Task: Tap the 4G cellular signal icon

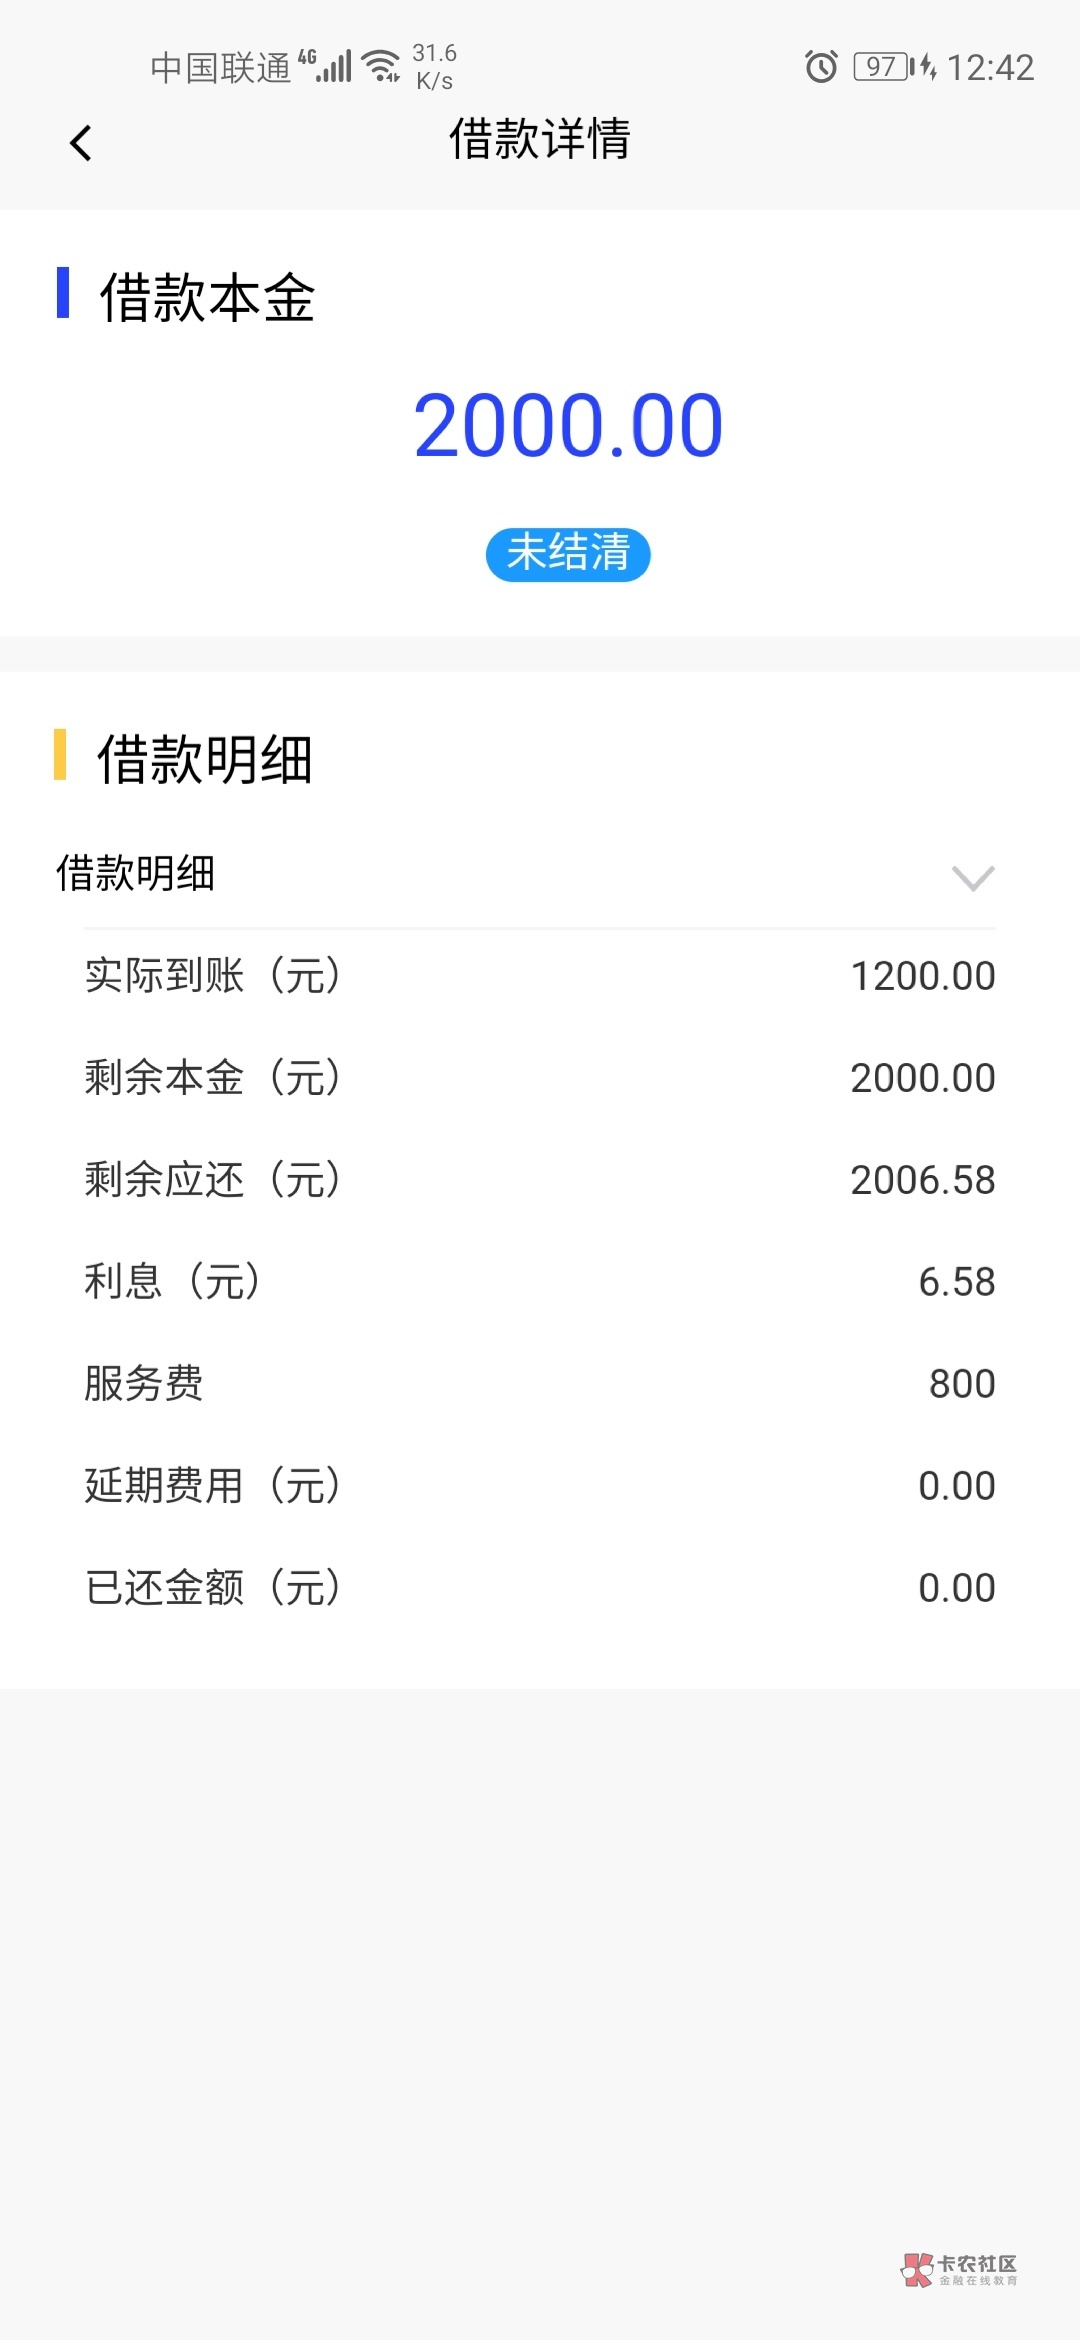Action: click(x=325, y=66)
